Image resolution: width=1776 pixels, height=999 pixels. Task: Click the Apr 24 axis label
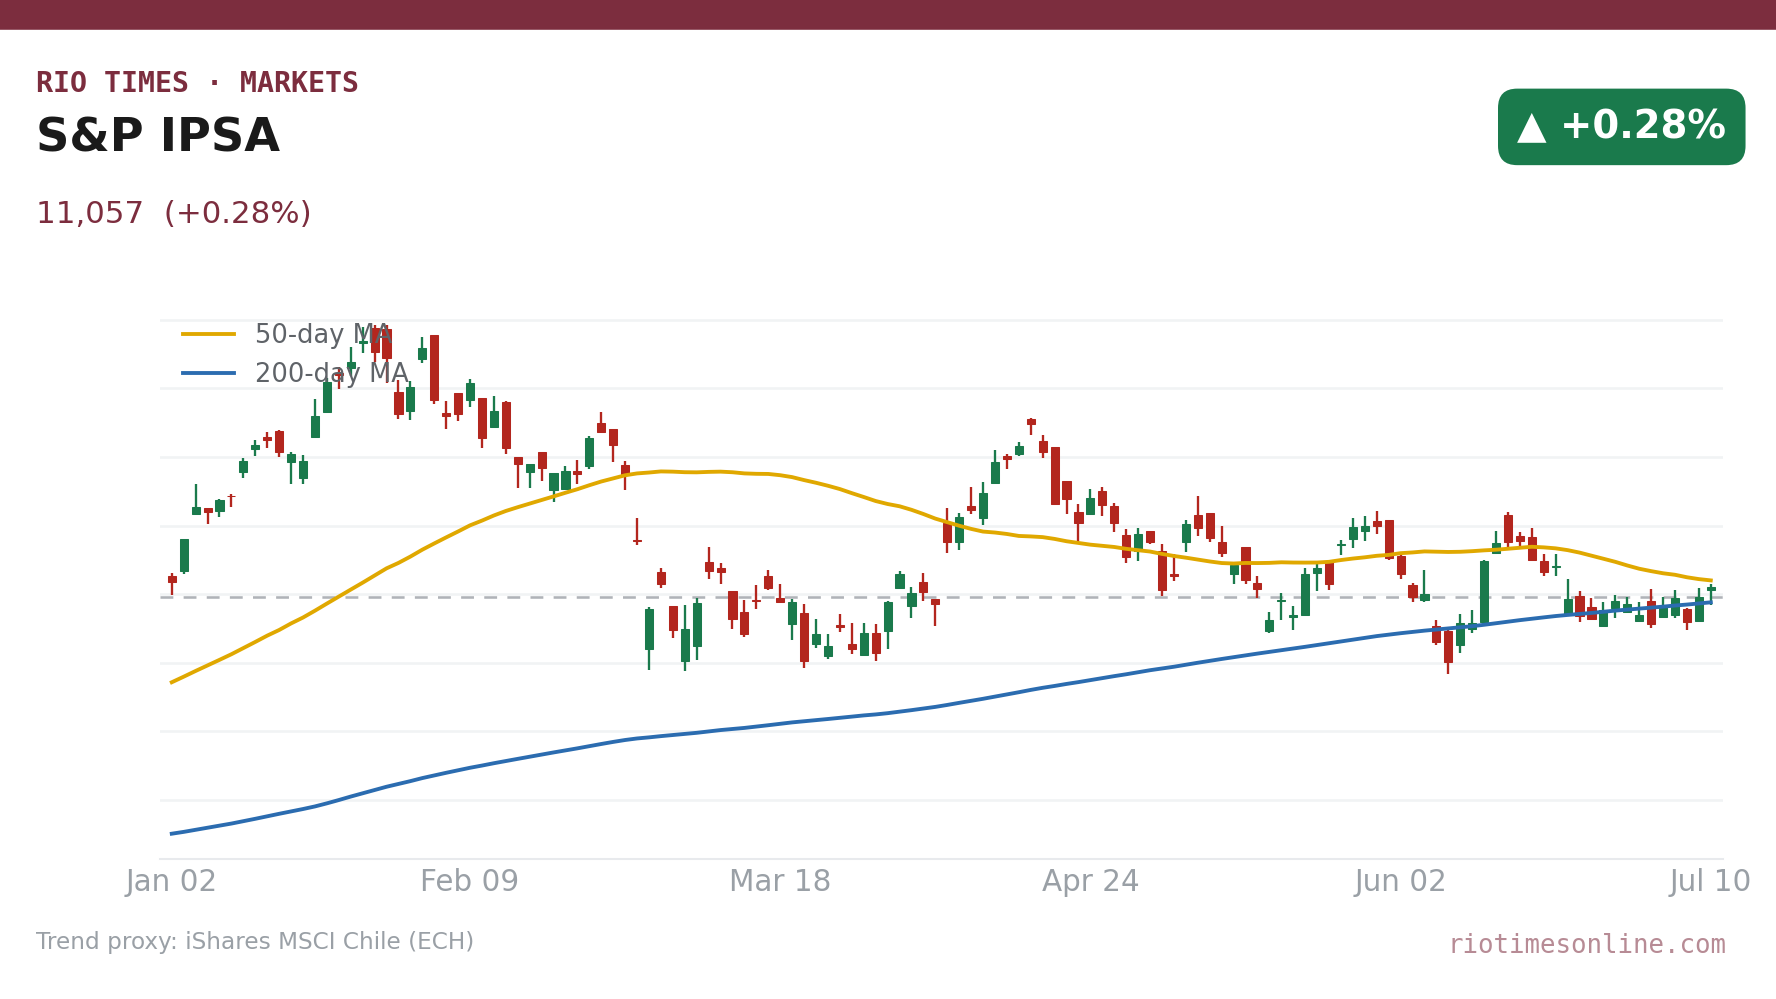(x=1090, y=882)
